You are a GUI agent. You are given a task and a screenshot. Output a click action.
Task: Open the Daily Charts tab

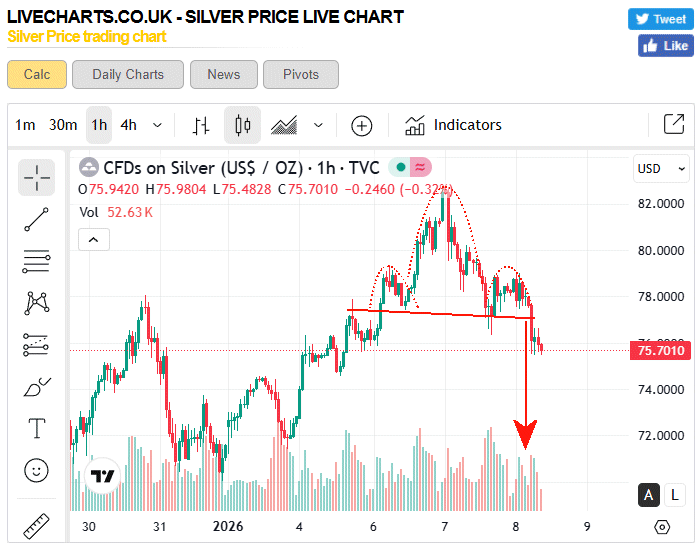click(128, 74)
